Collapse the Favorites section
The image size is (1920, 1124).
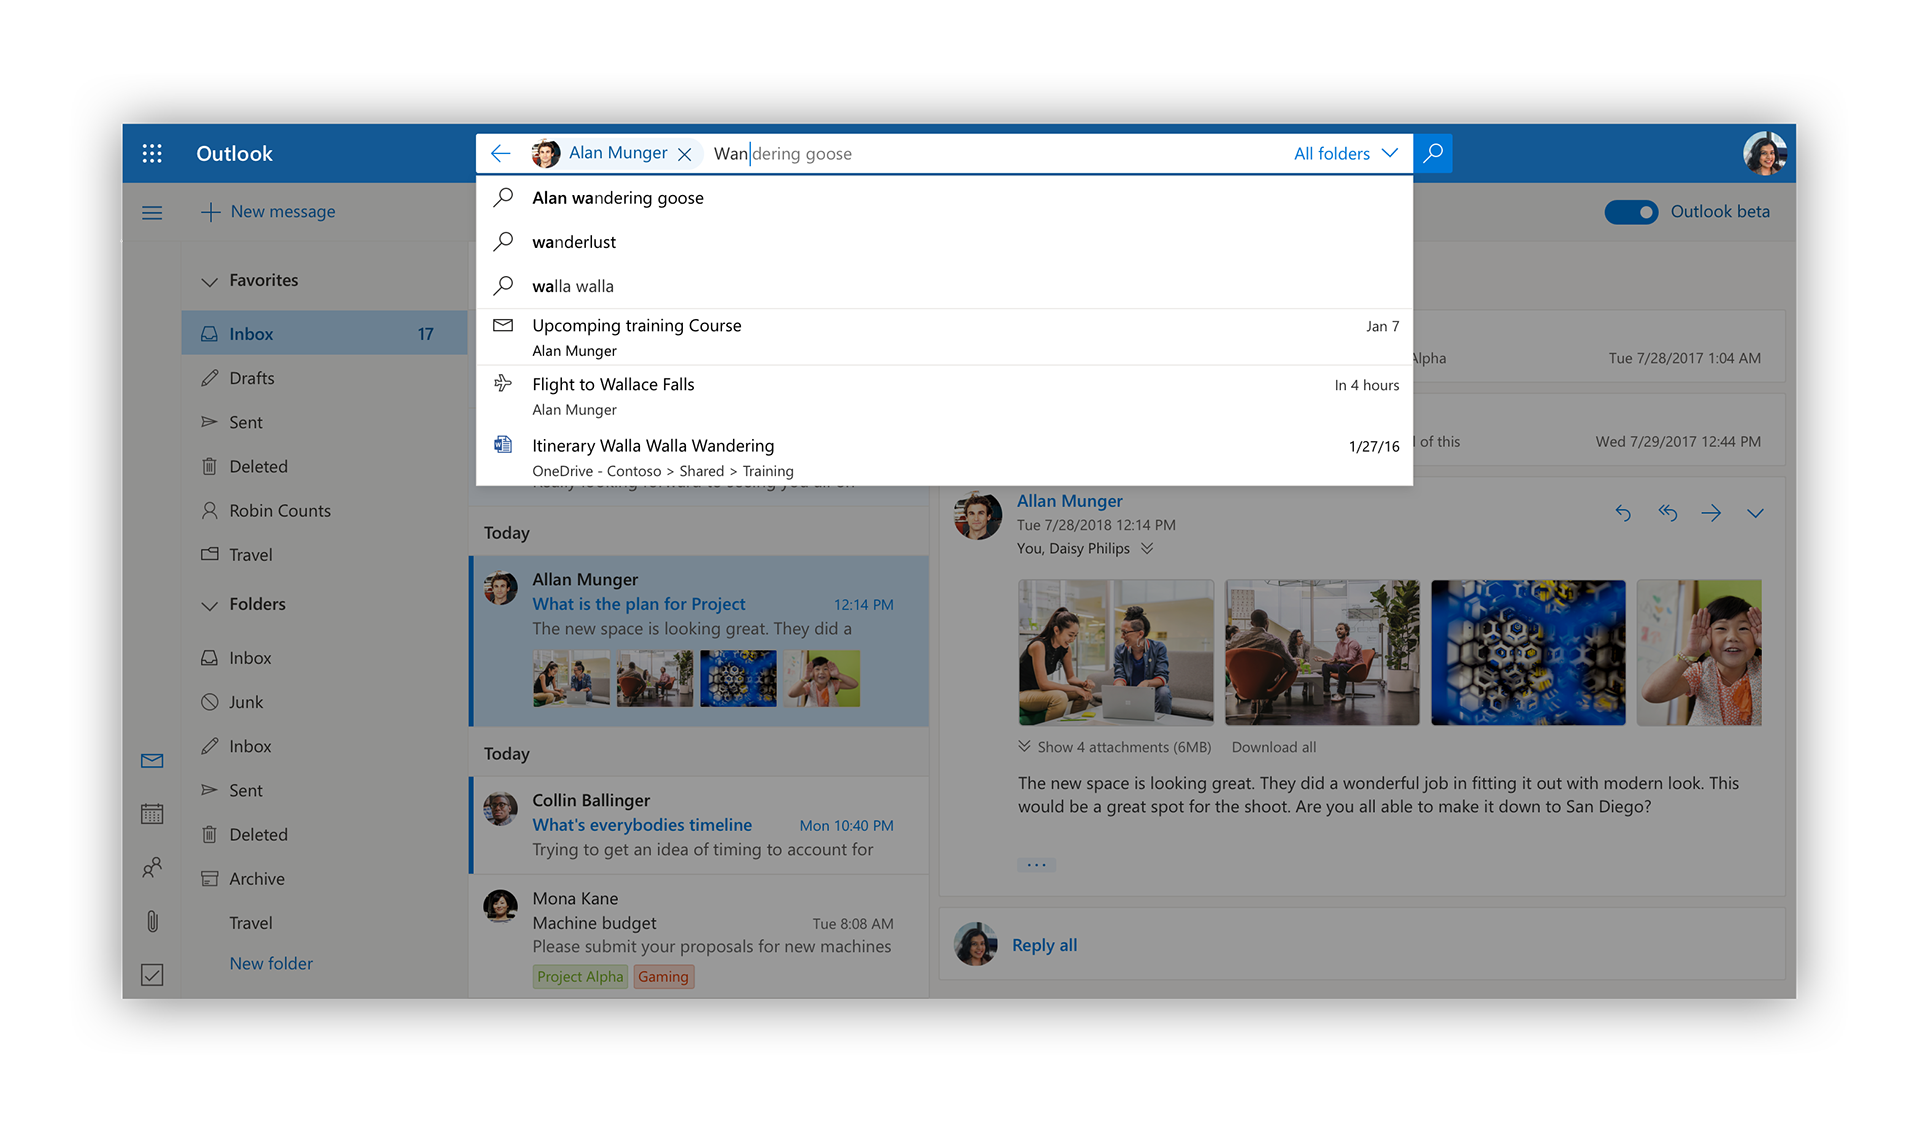(x=209, y=281)
